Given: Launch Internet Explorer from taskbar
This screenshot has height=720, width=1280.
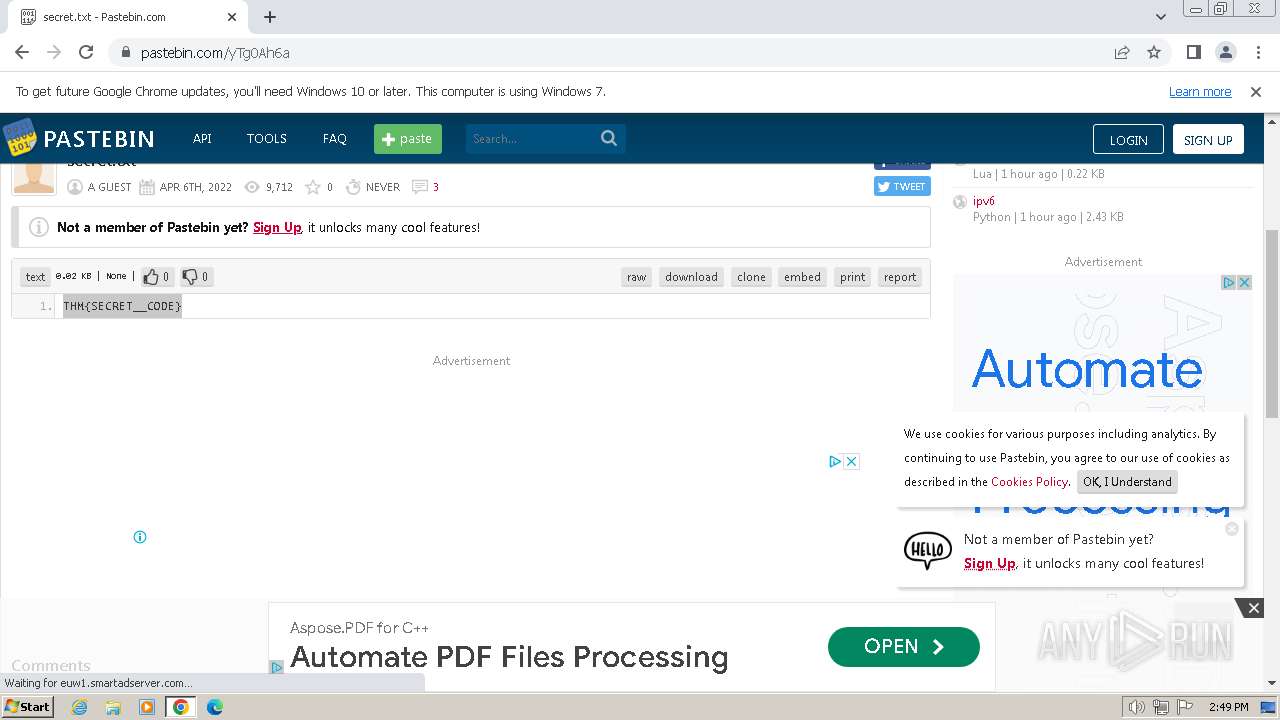Looking at the screenshot, I should 80,707.
